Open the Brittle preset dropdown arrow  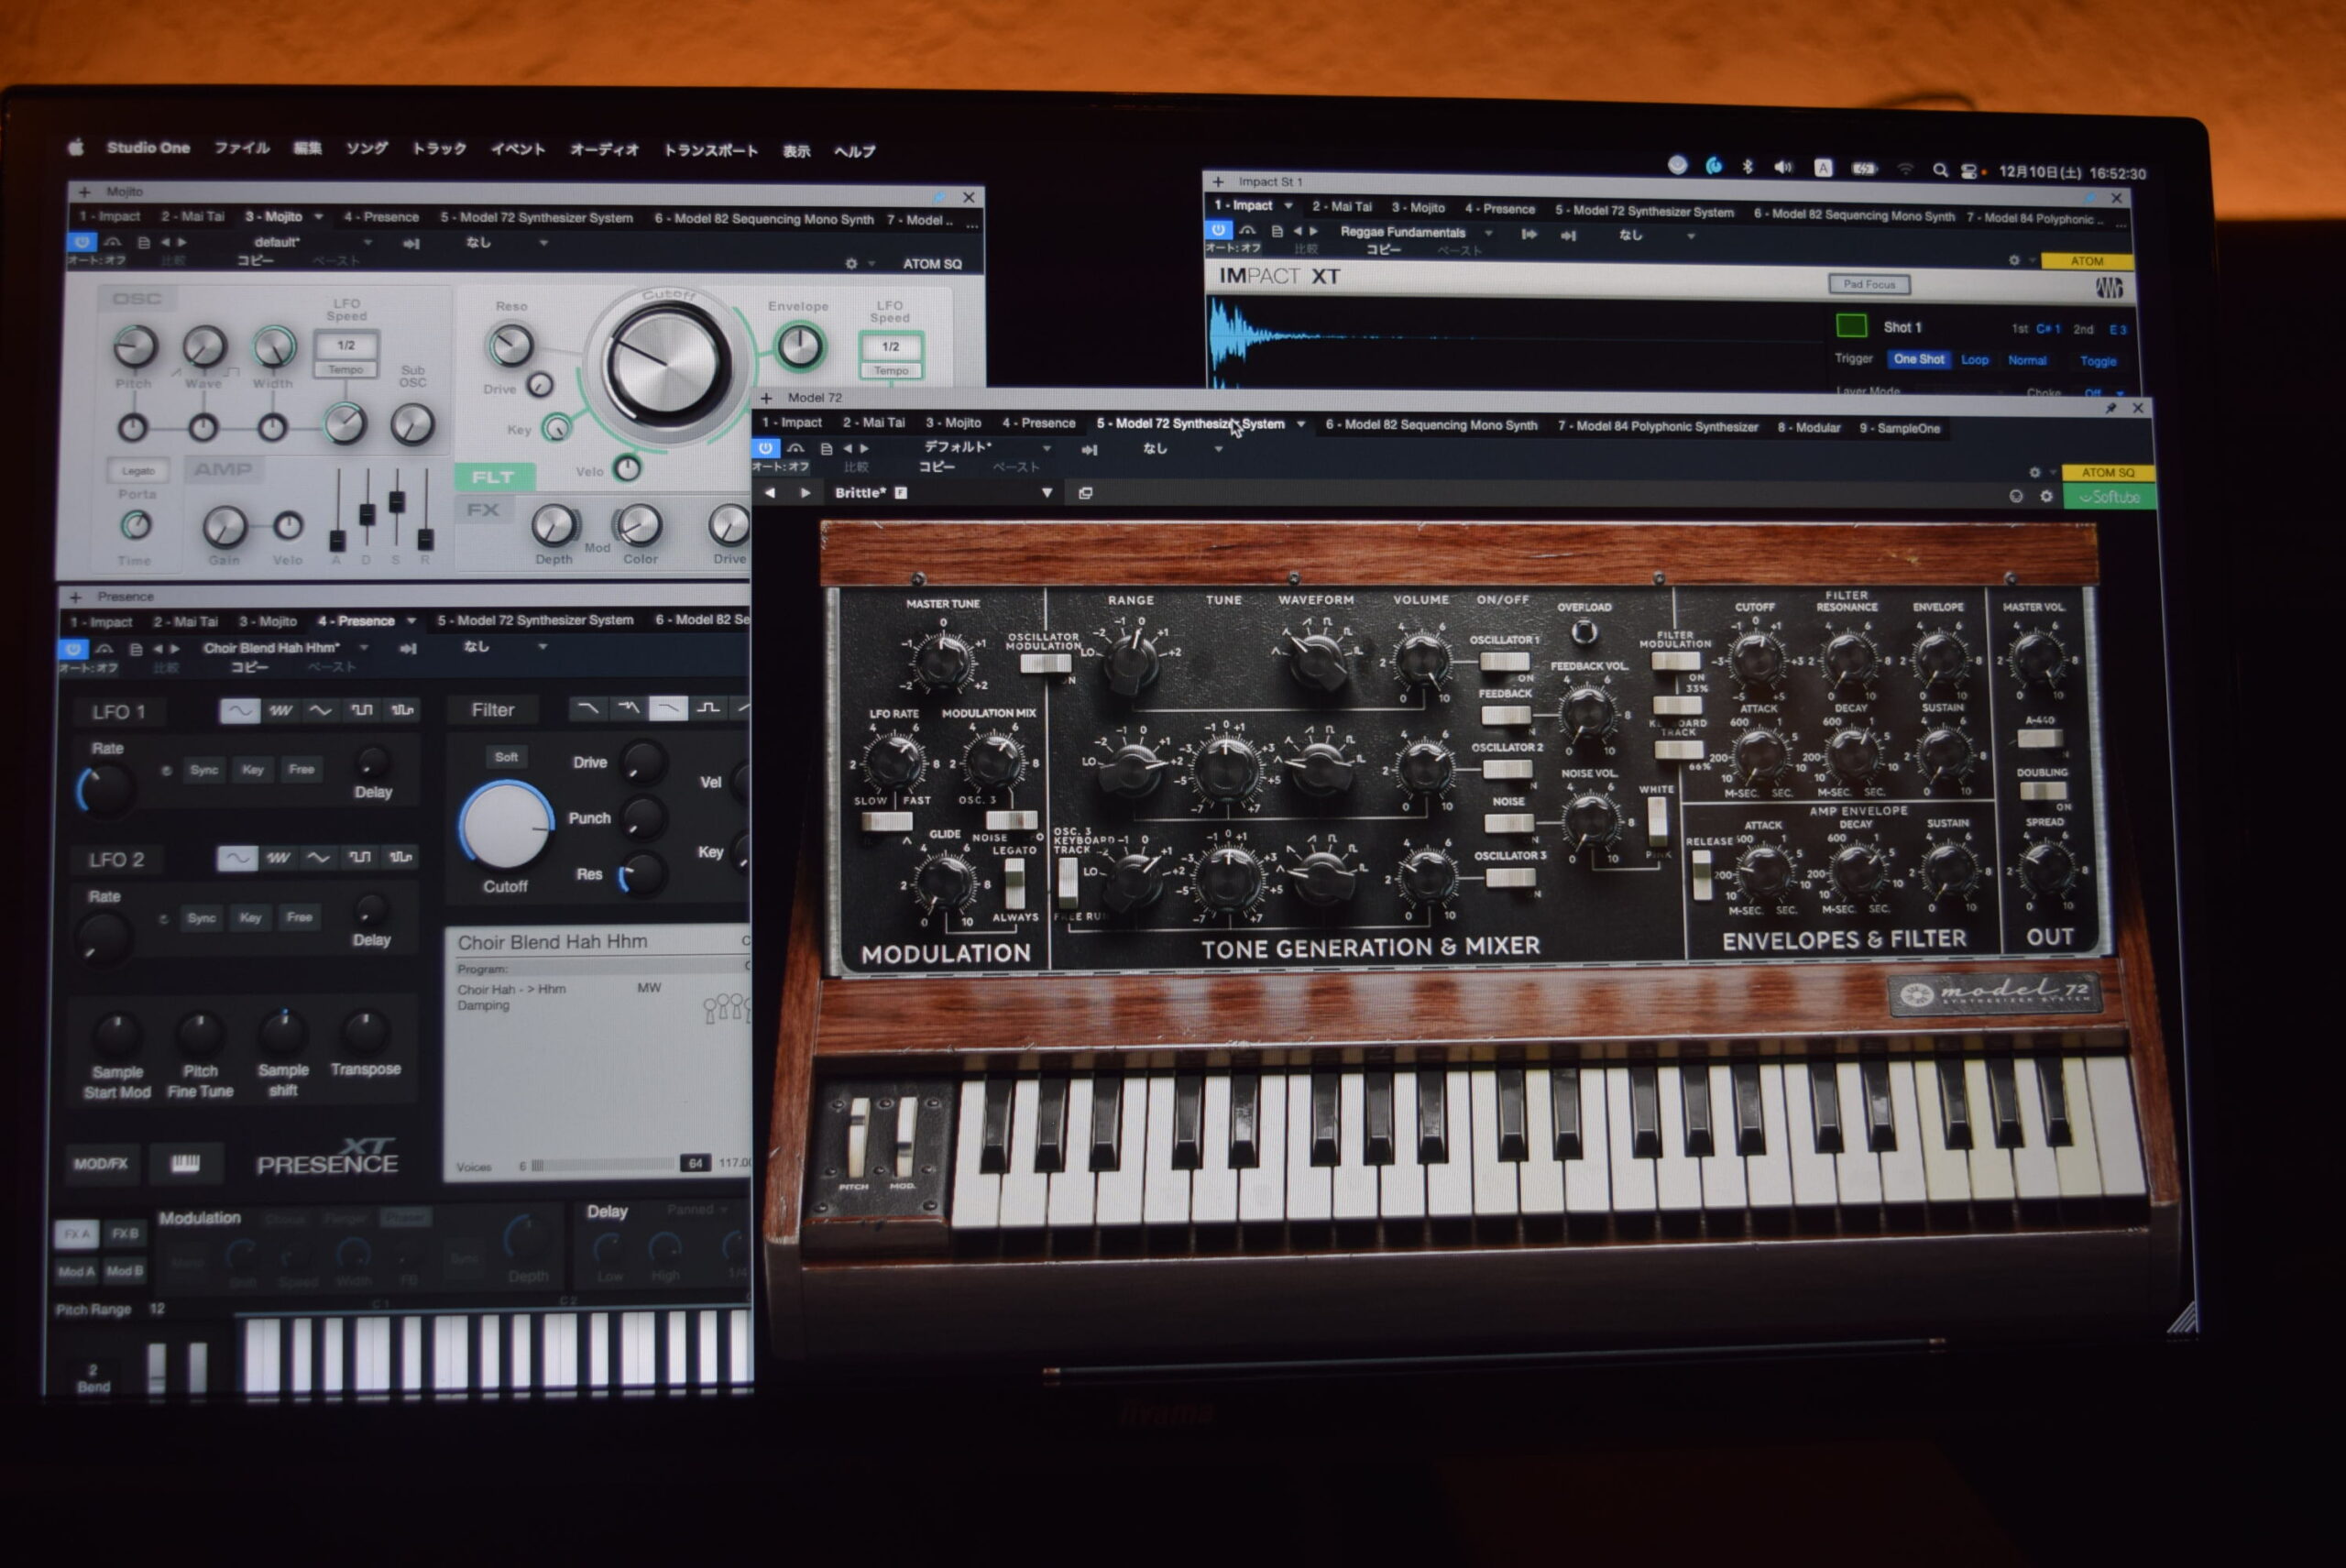pyautogui.click(x=1047, y=492)
